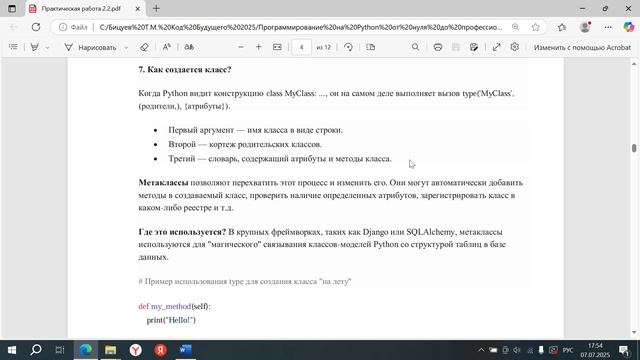Rotate the PDF page
640x360 pixels.
pos(348,47)
